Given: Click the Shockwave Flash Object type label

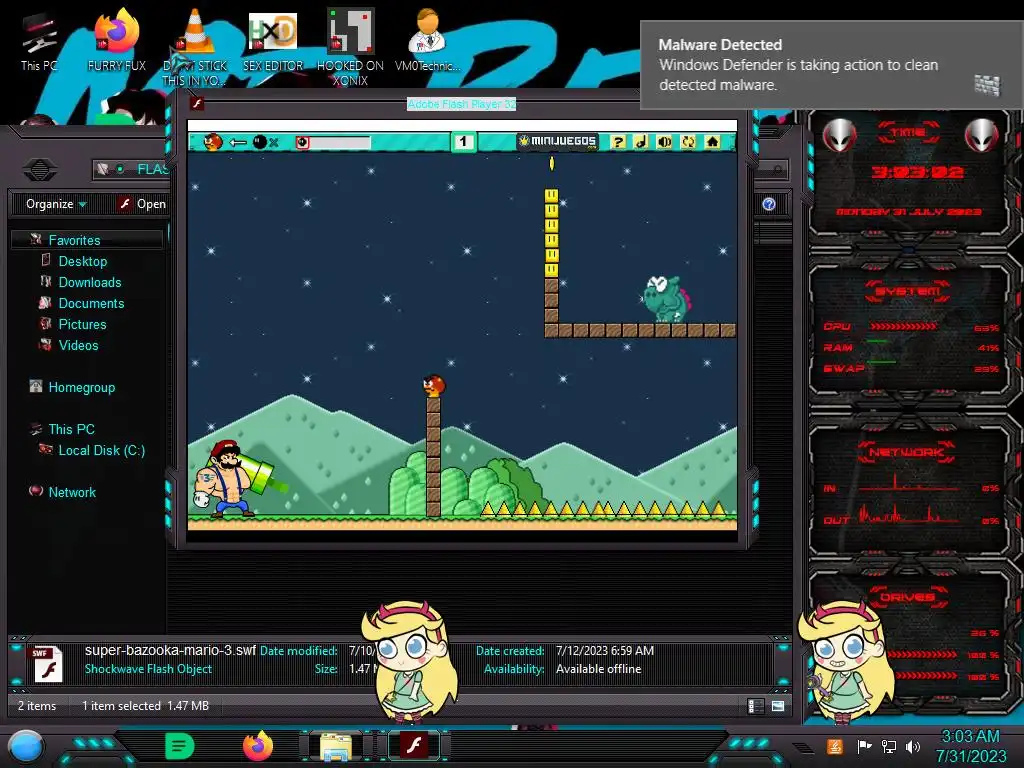Looking at the screenshot, I should click(148, 669).
